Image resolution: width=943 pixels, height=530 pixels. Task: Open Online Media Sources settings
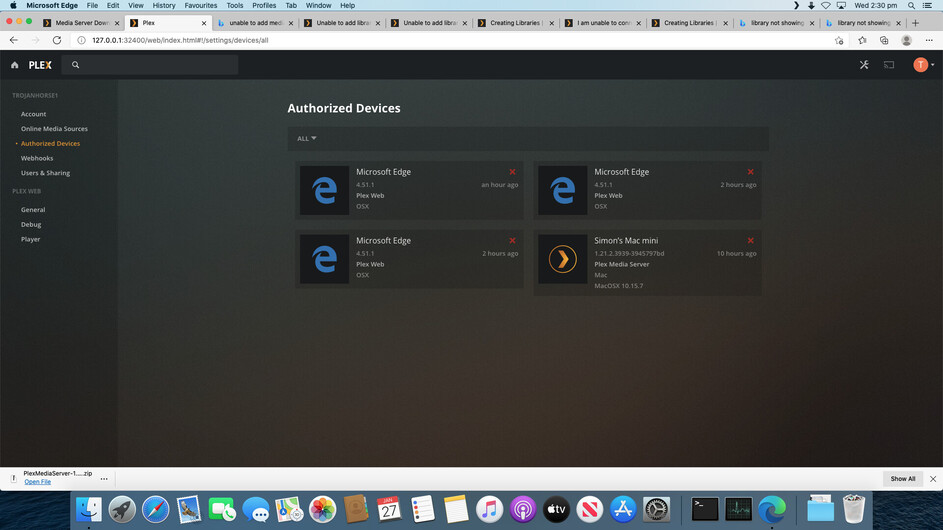pos(54,129)
